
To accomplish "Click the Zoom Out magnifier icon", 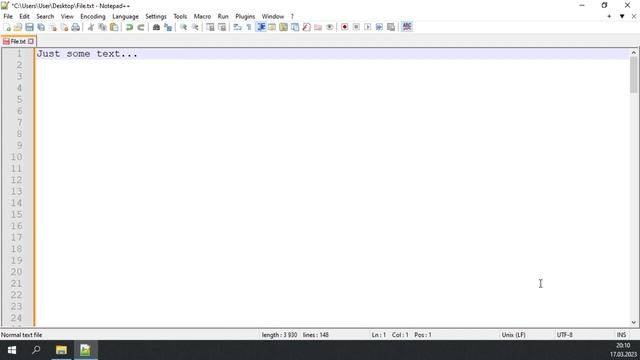I will (195, 27).
